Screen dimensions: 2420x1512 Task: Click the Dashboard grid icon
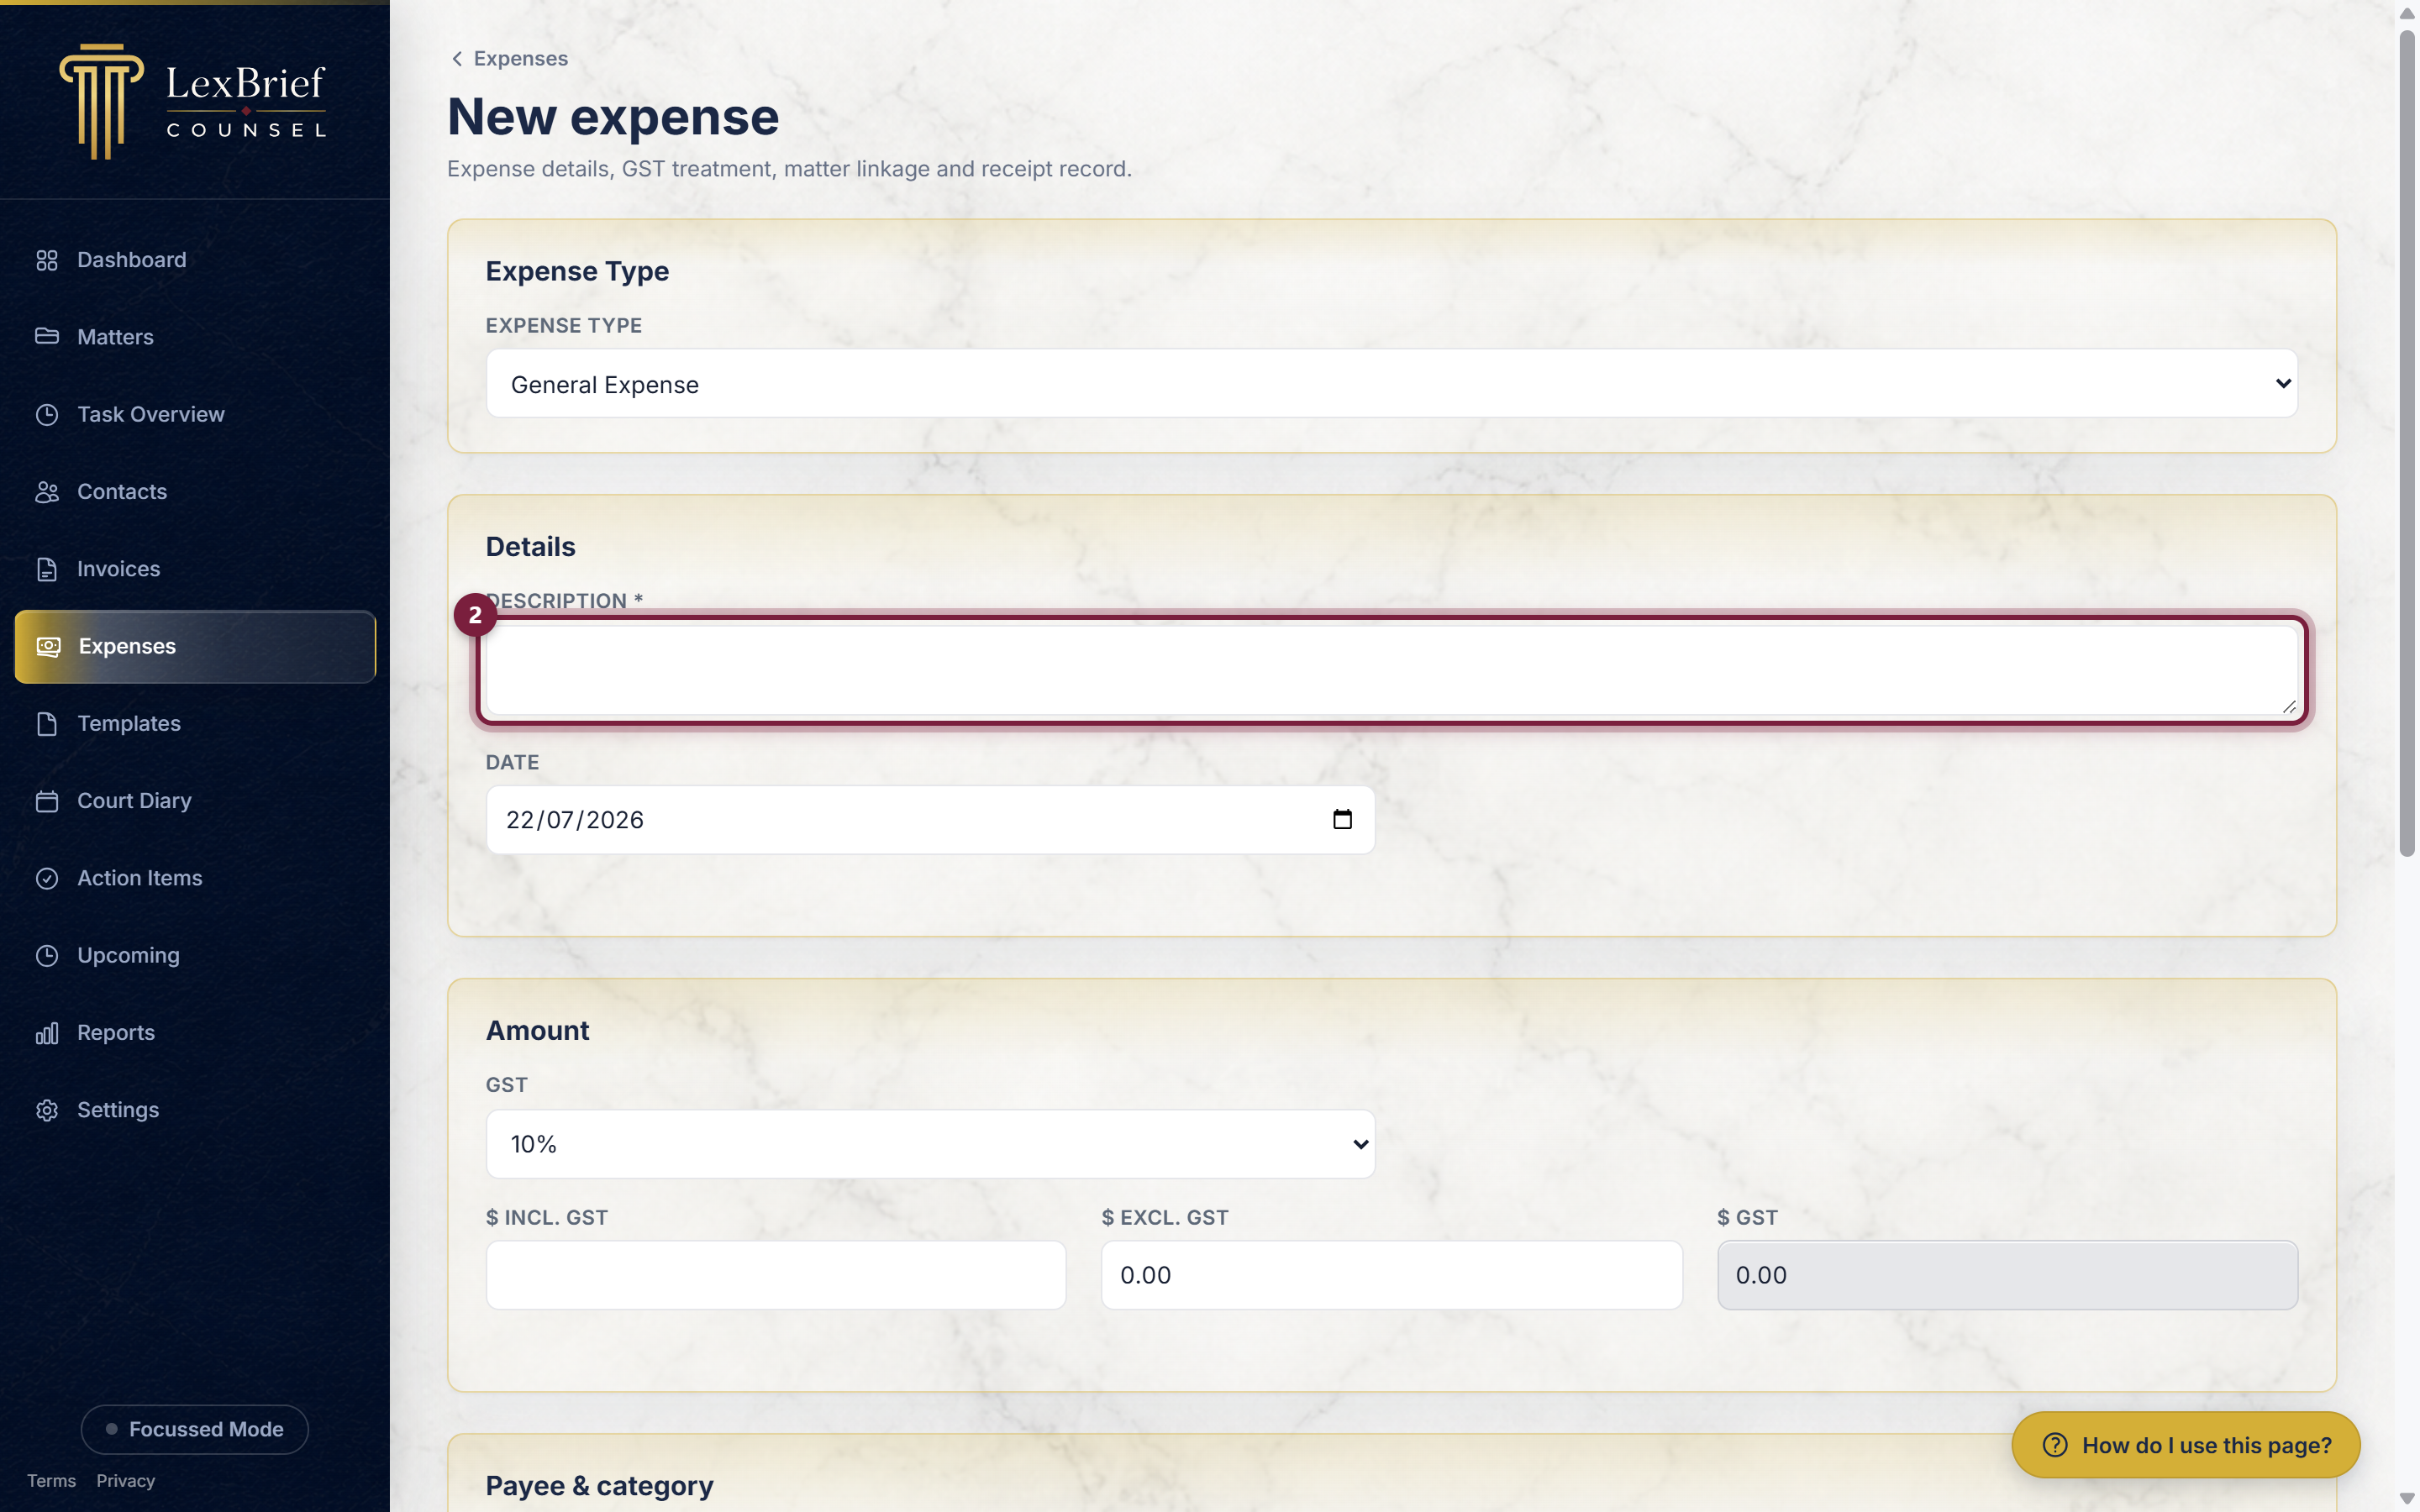pyautogui.click(x=47, y=260)
